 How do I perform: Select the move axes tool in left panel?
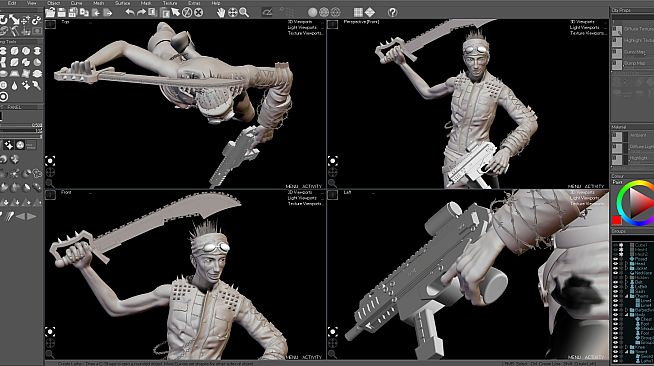click(x=26, y=20)
